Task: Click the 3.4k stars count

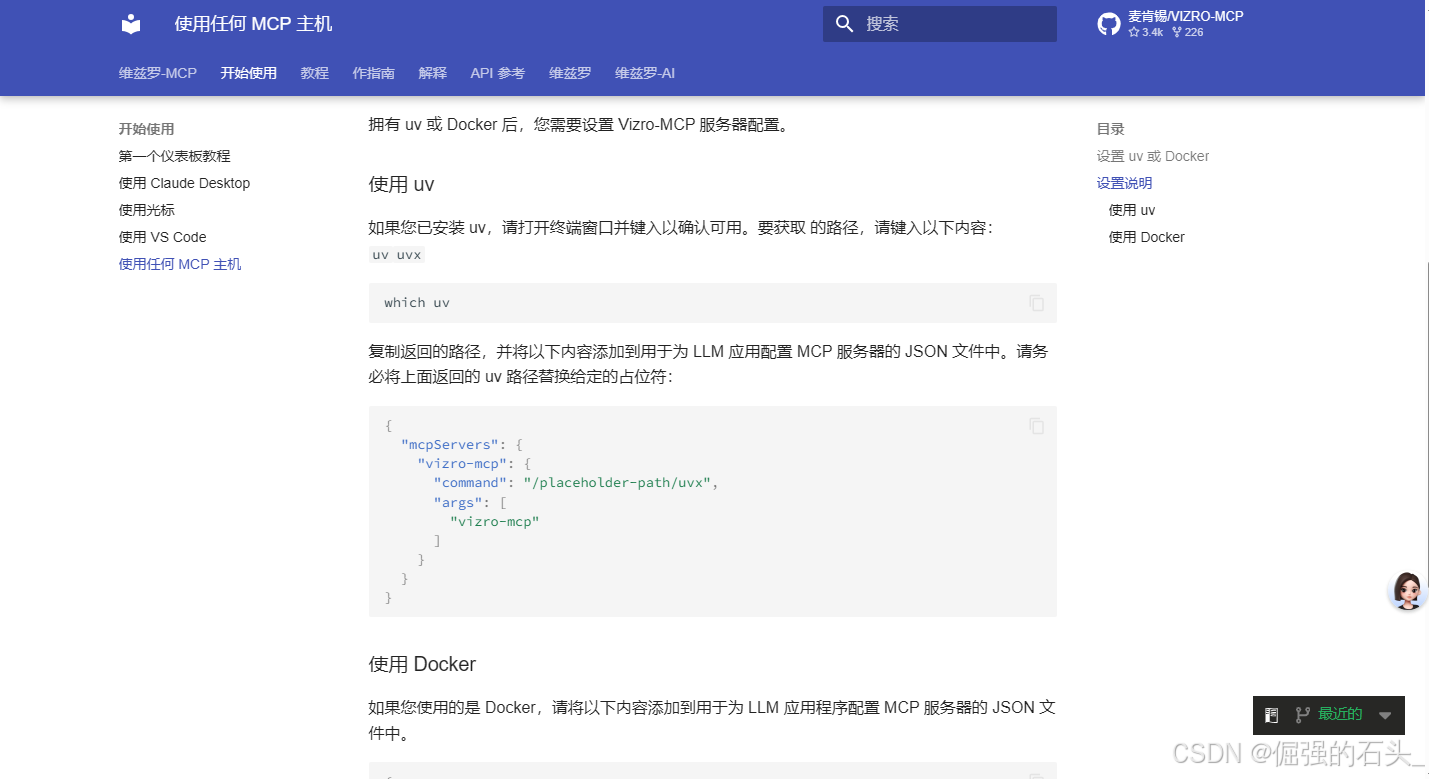Action: pyautogui.click(x=1146, y=32)
